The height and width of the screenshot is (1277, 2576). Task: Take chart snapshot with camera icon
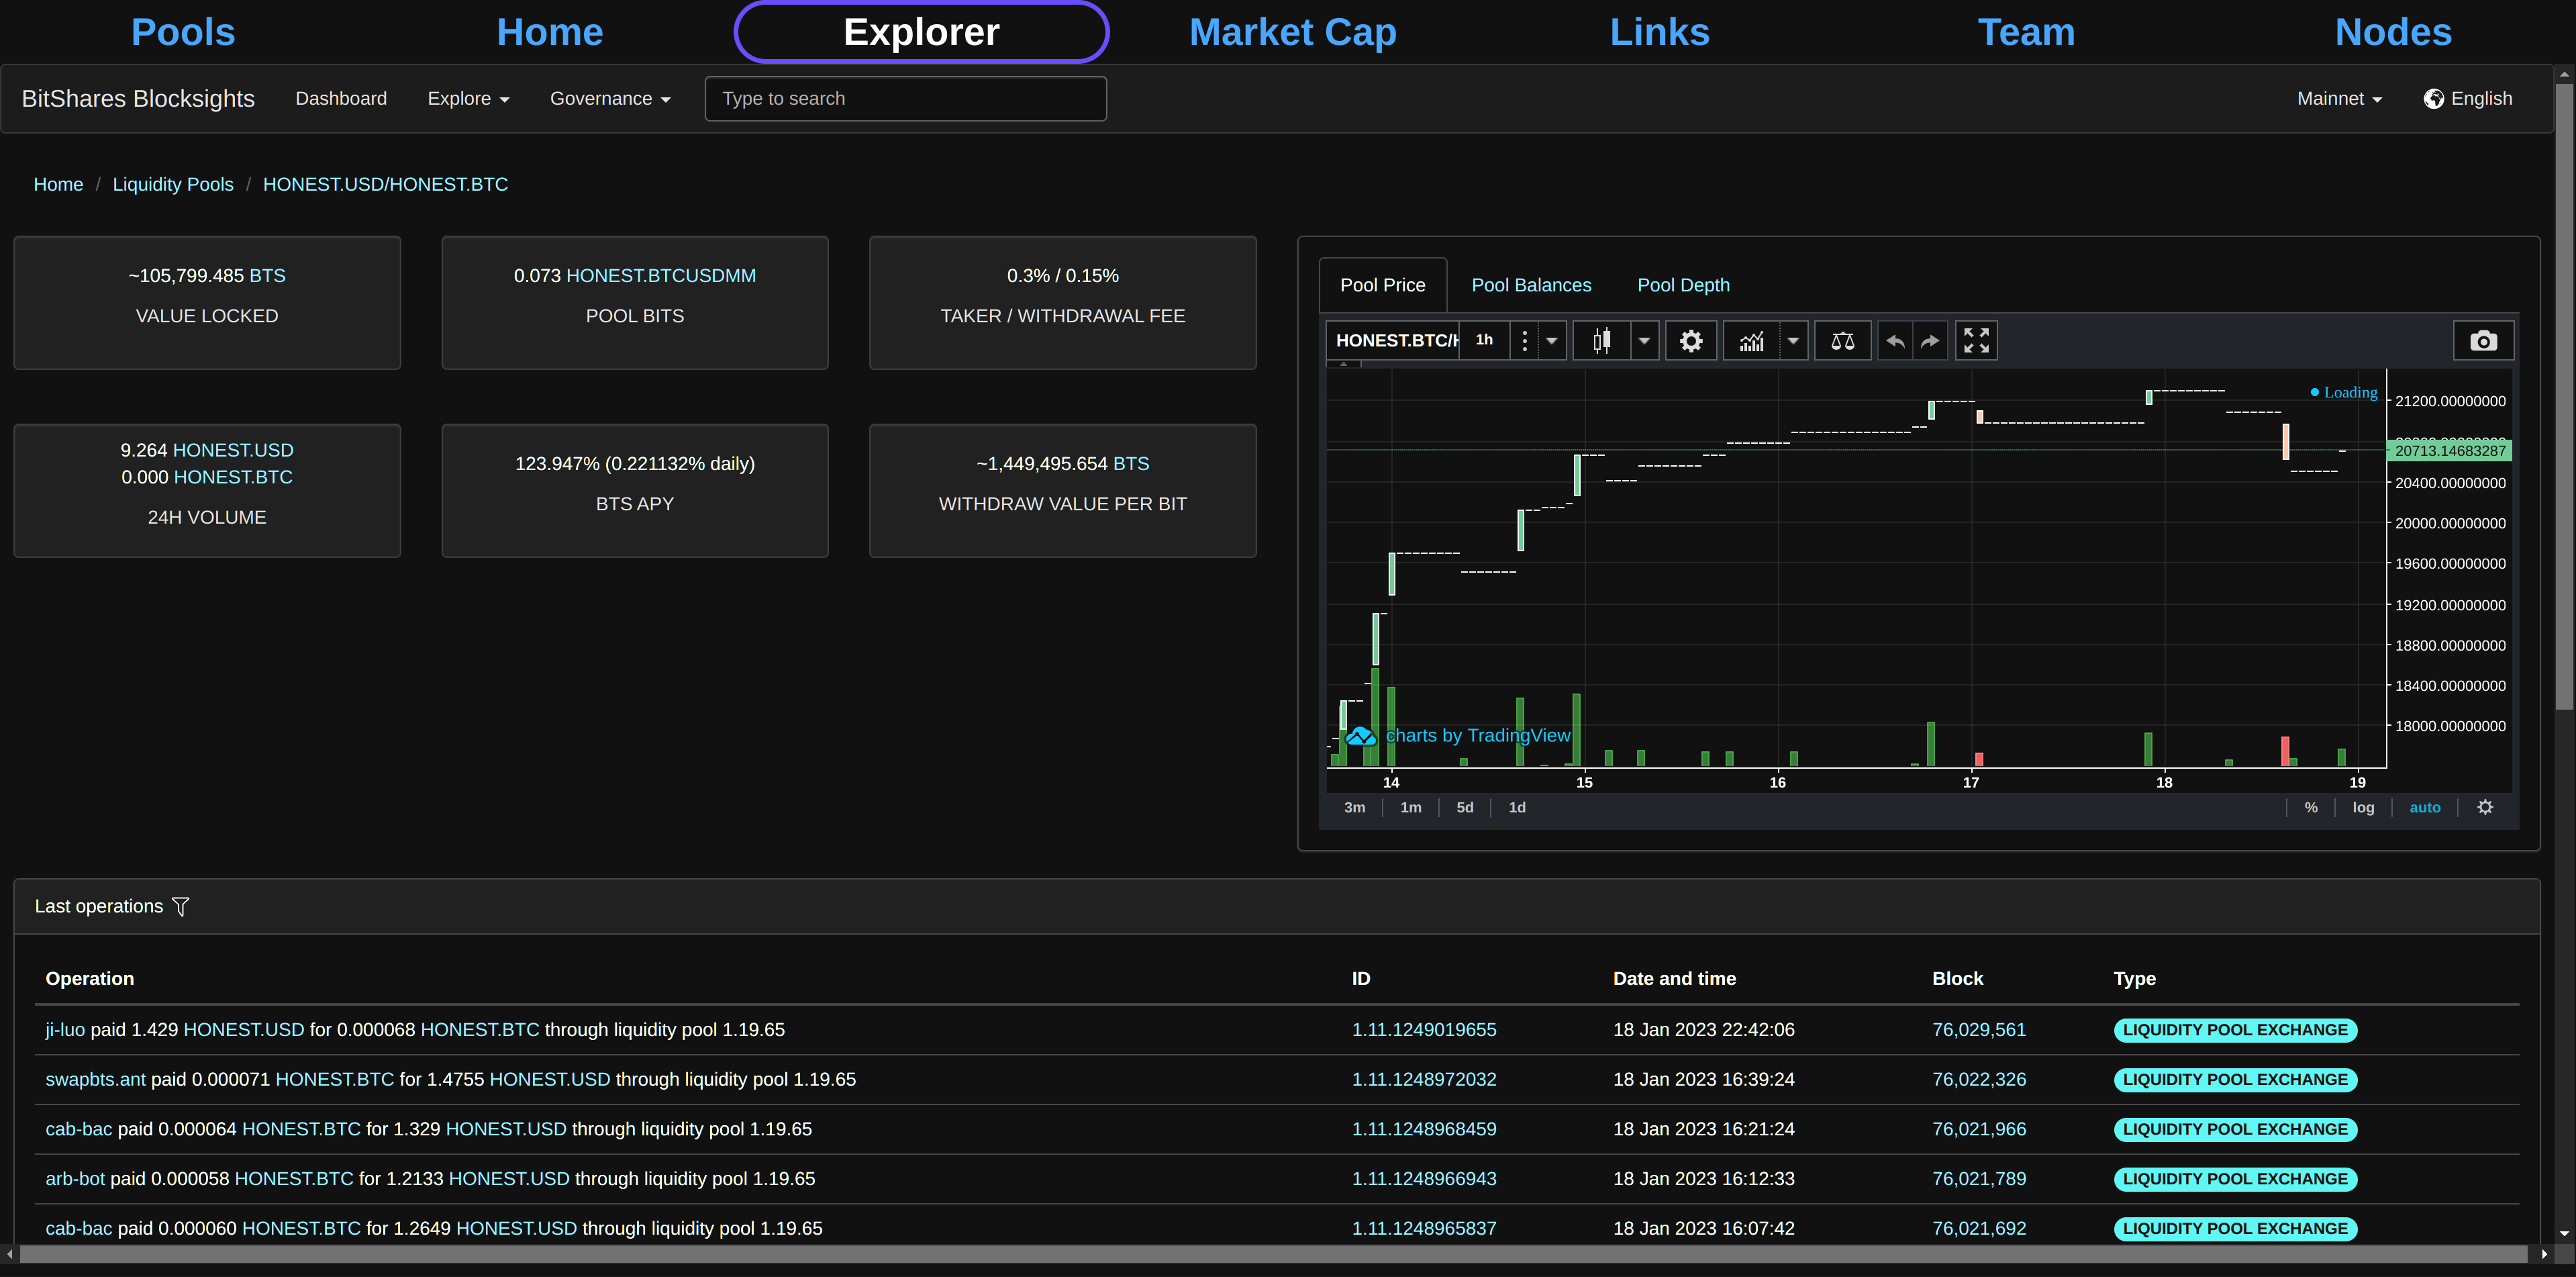pyautogui.click(x=2483, y=341)
